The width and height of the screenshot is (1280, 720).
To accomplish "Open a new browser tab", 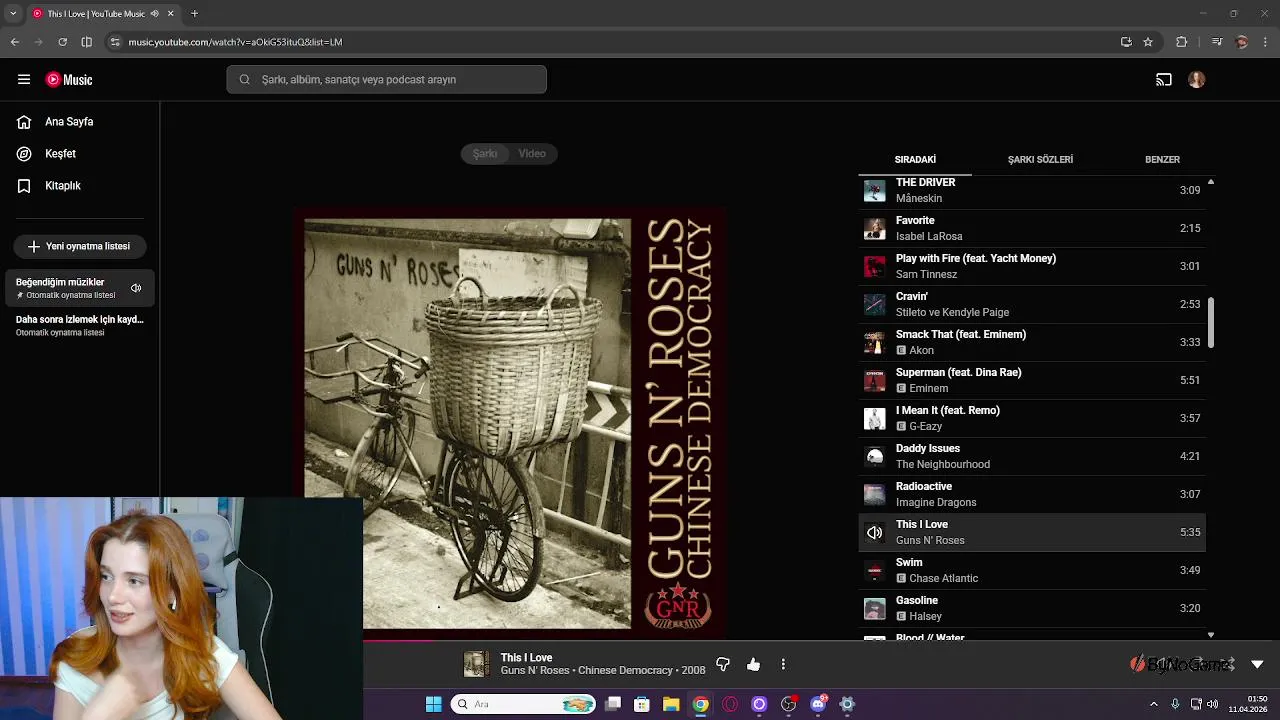I will [x=194, y=13].
